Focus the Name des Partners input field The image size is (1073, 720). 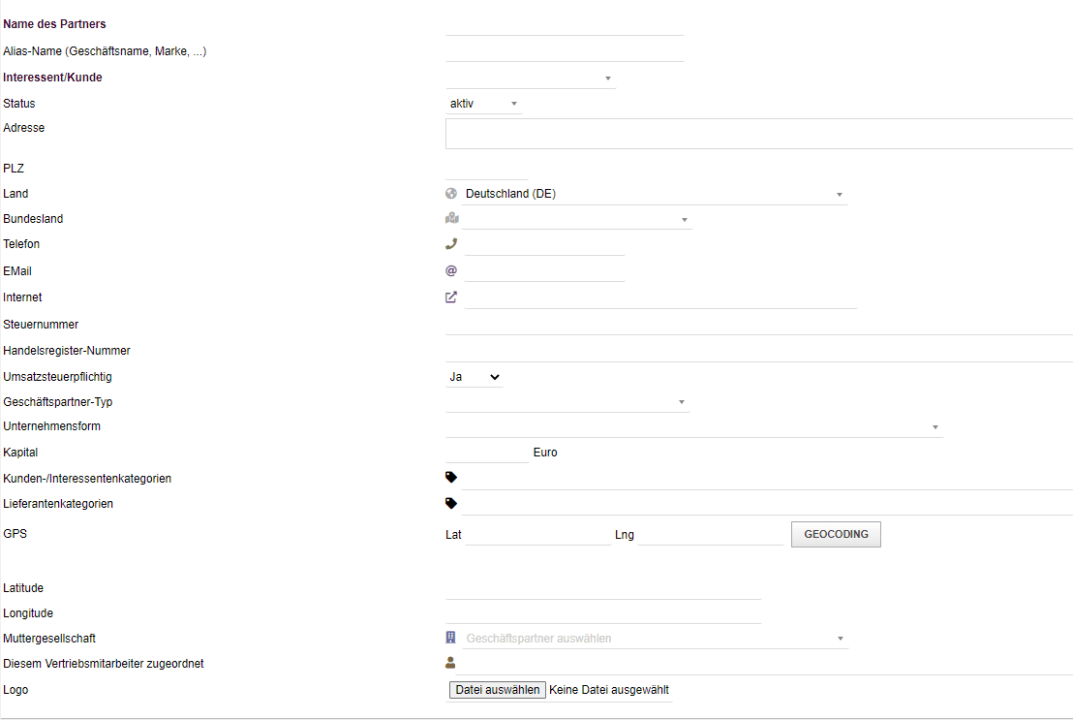[564, 25]
